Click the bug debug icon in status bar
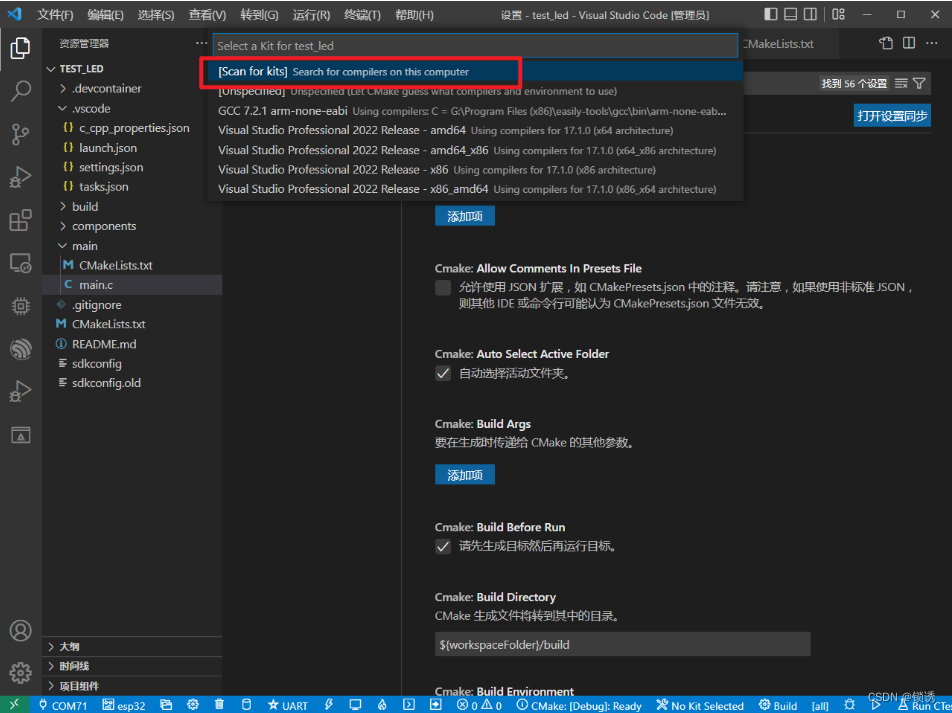 [x=849, y=705]
